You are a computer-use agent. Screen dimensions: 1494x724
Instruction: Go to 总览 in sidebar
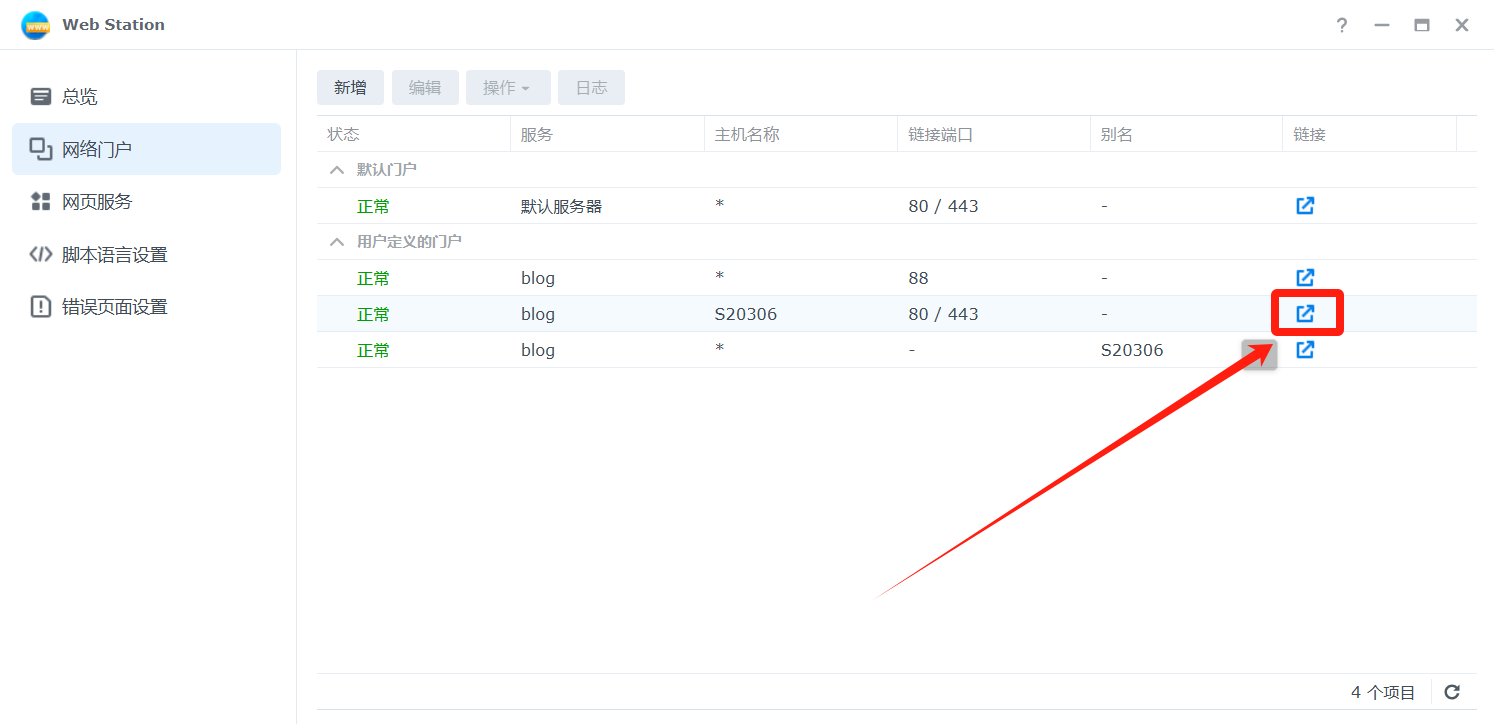click(x=80, y=97)
